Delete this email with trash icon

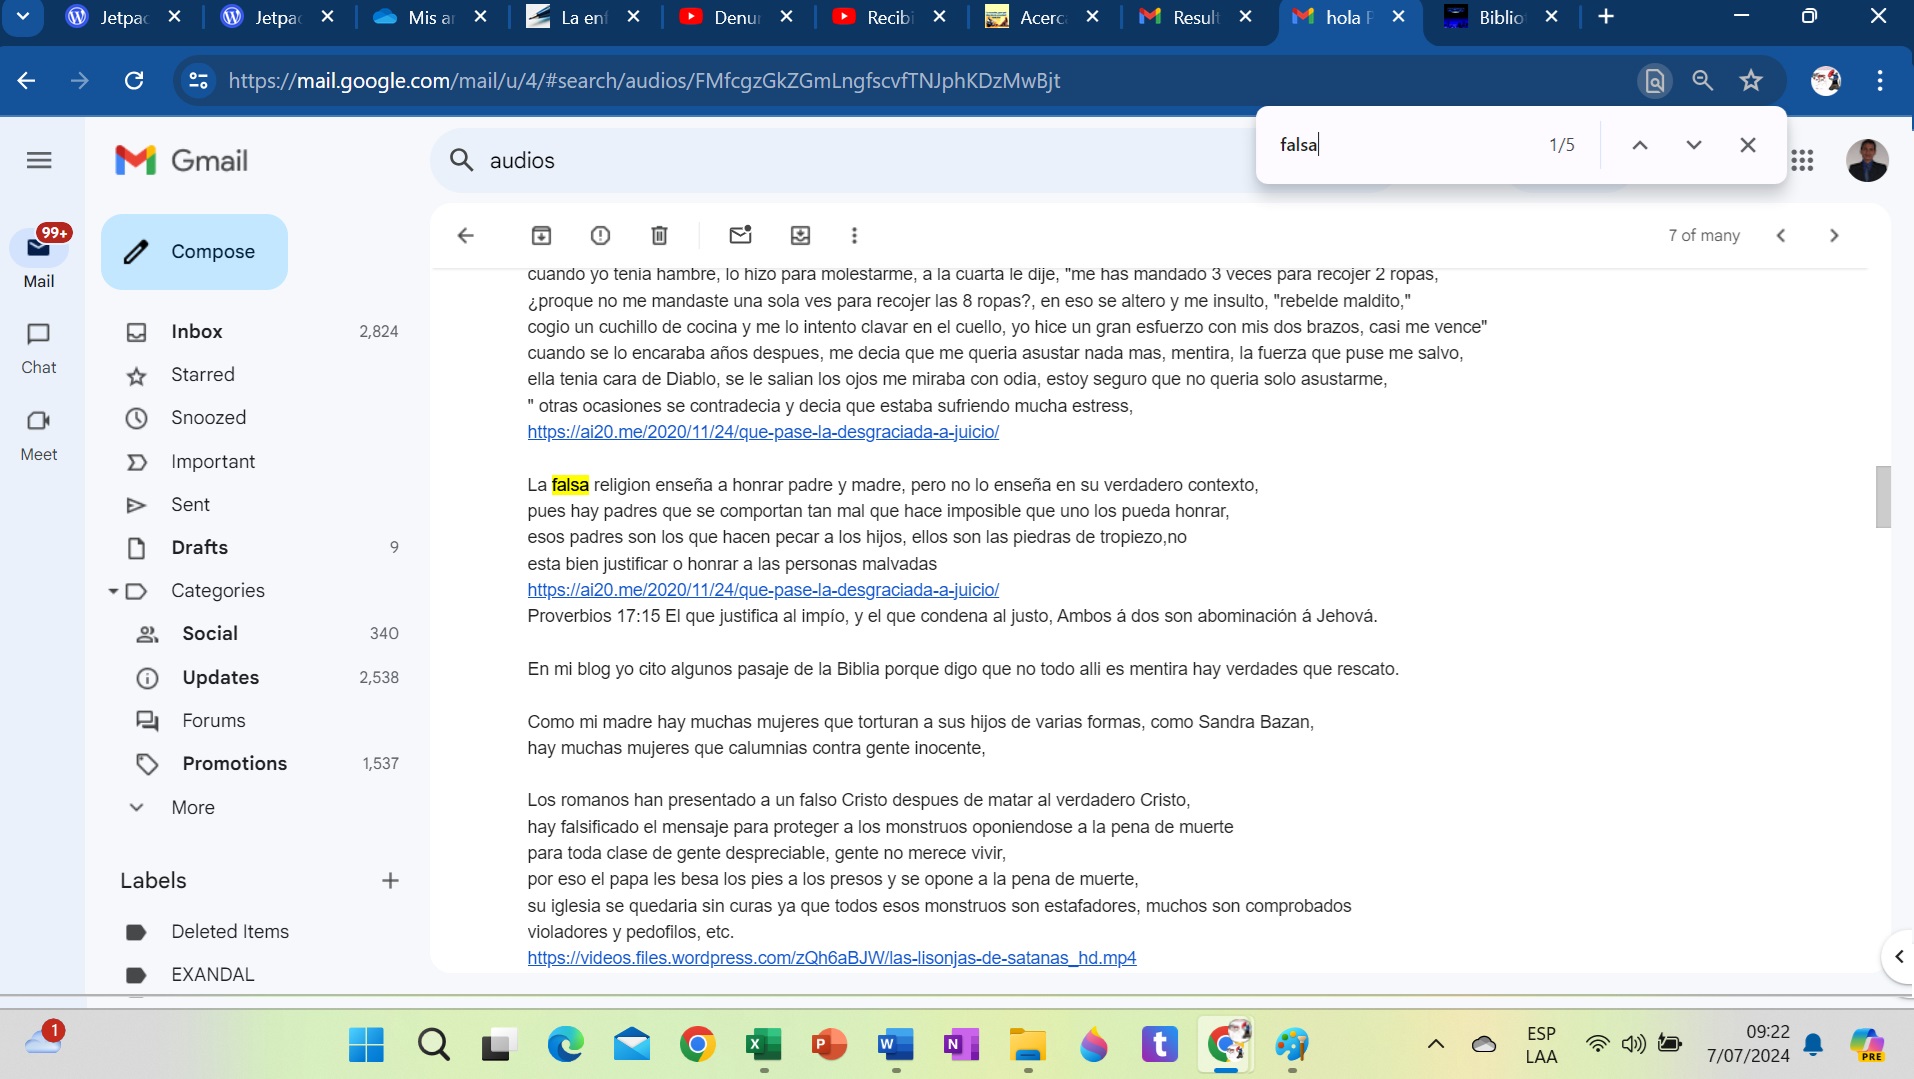point(659,235)
